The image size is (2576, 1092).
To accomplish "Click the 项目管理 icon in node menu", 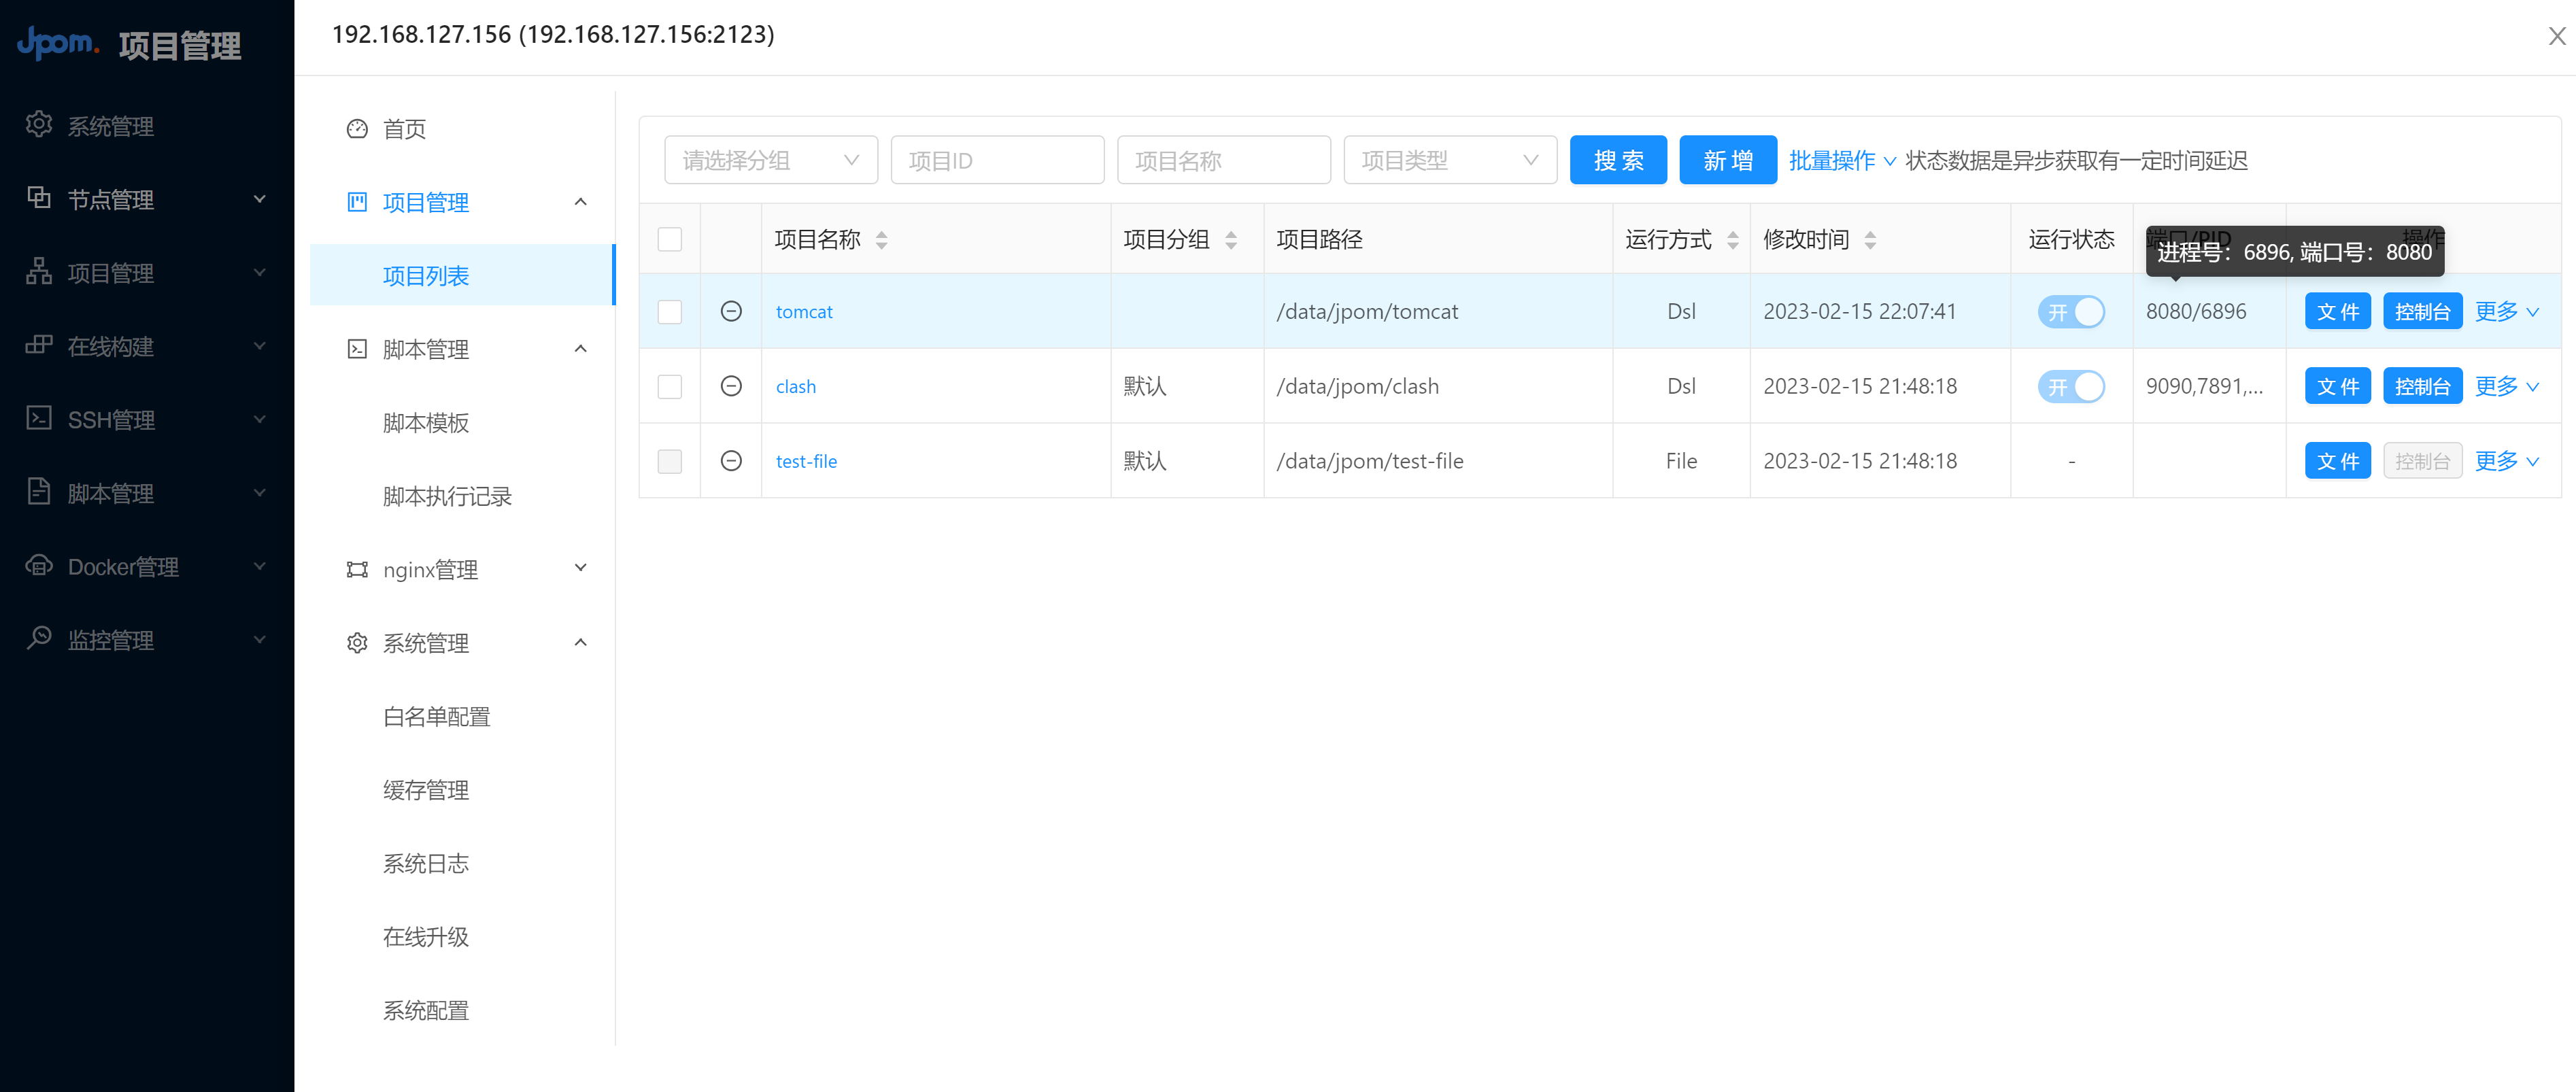I will [x=357, y=202].
